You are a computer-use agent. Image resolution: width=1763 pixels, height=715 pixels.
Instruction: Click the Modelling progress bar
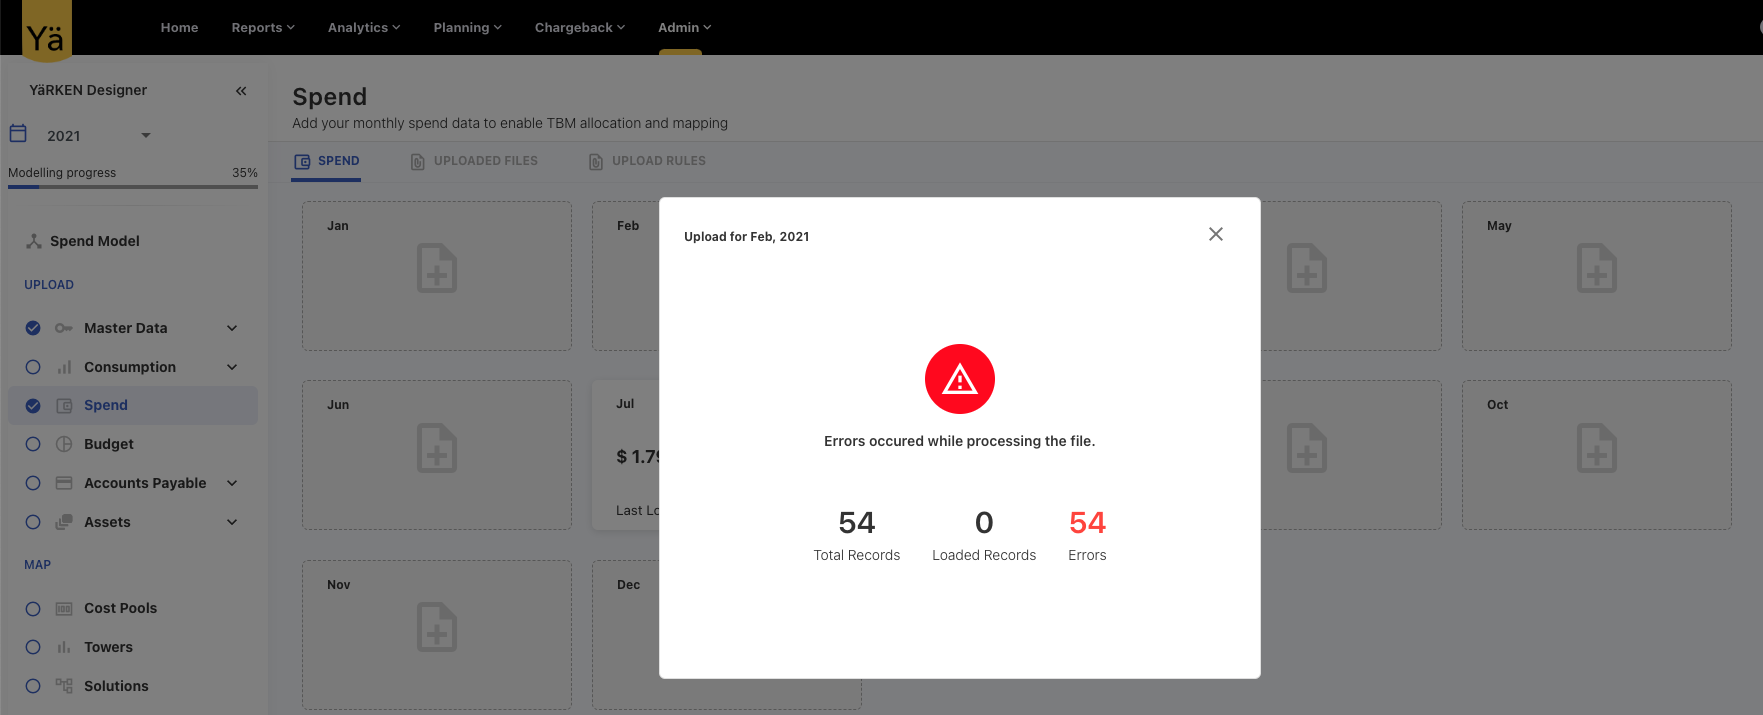[132, 186]
